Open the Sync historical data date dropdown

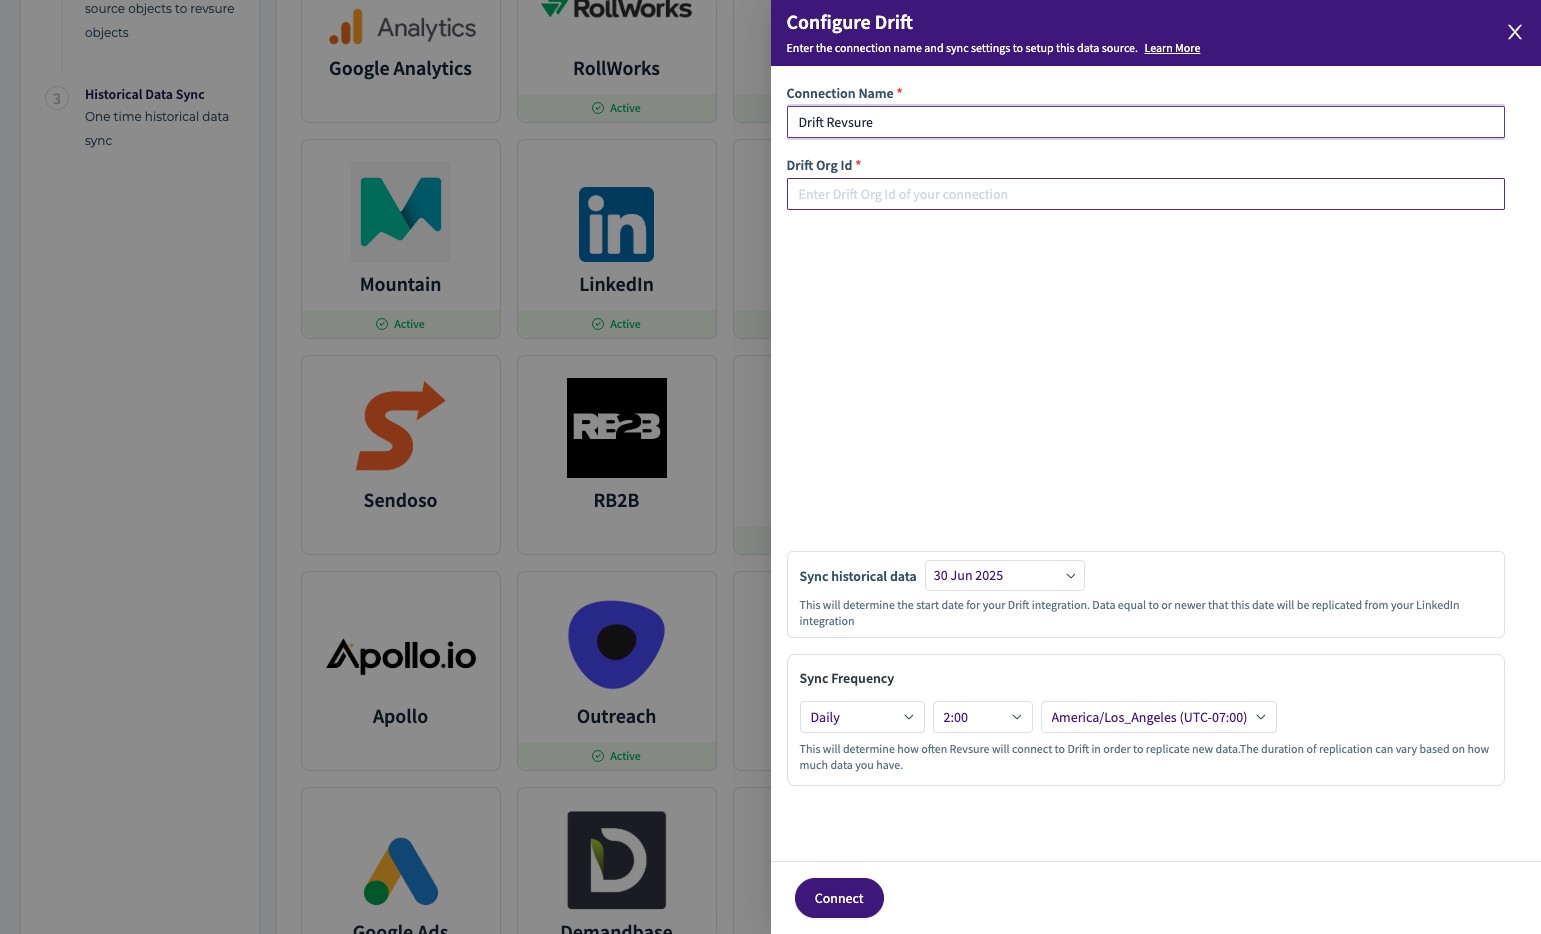[x=1004, y=576]
